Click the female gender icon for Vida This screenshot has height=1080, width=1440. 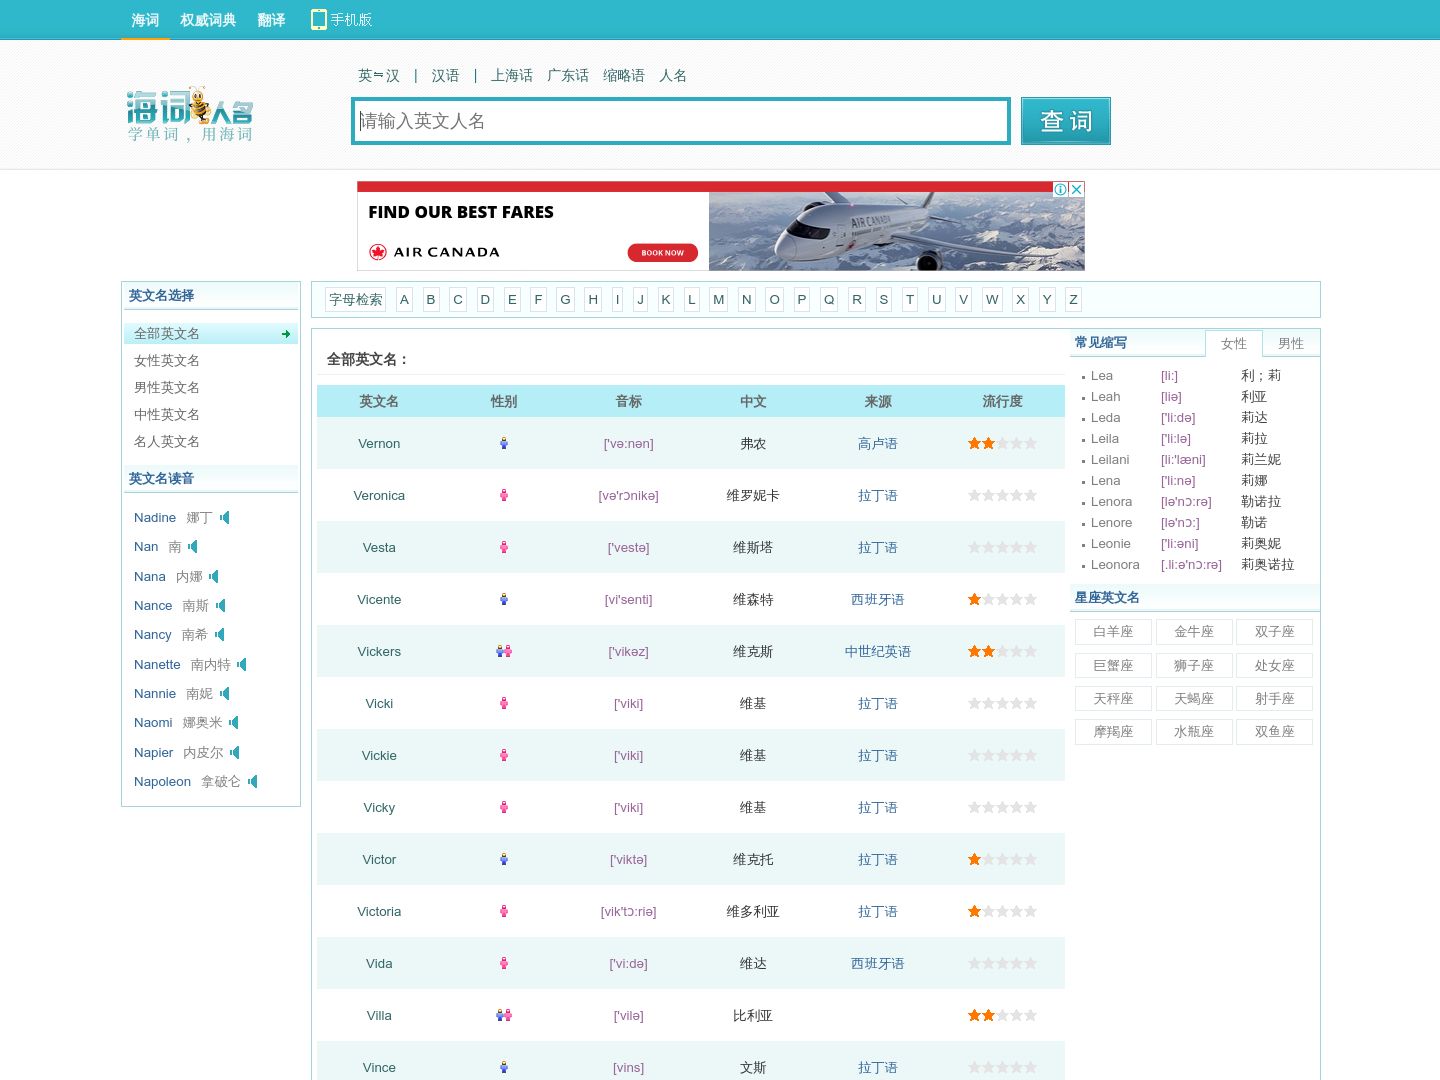(x=504, y=963)
